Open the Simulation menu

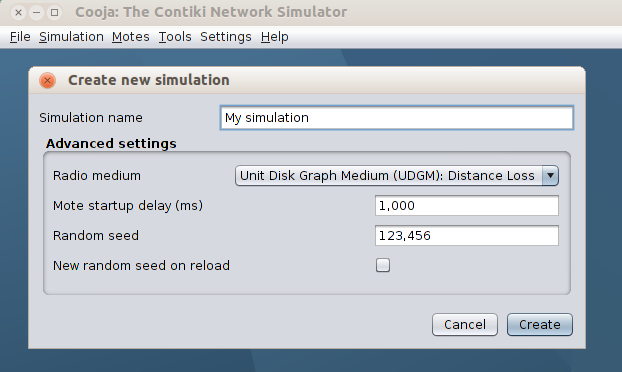[x=71, y=37]
